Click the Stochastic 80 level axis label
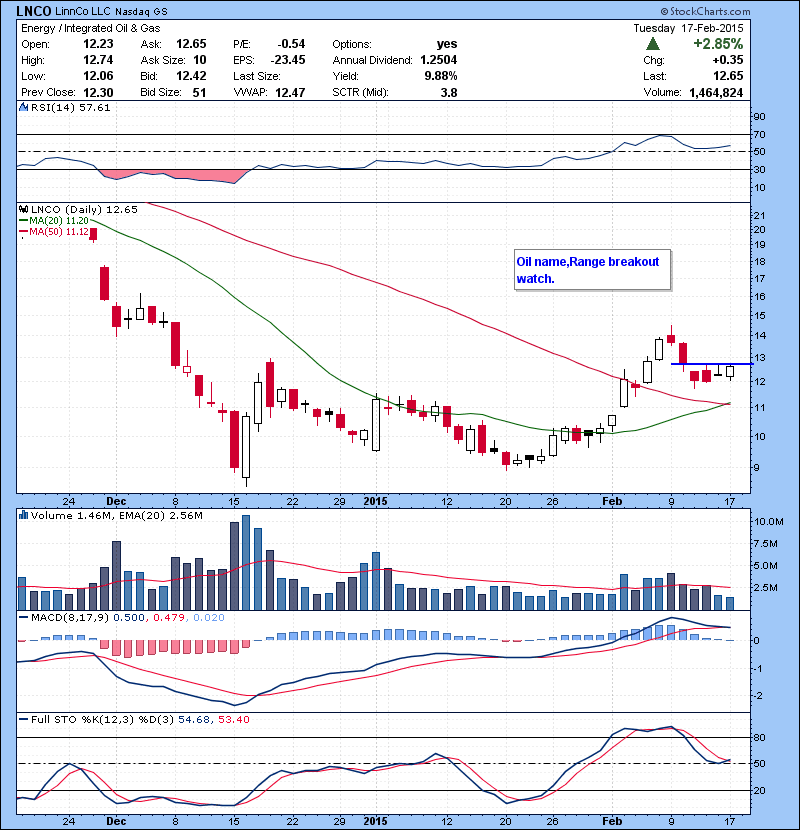The width and height of the screenshot is (800, 830). pyautogui.click(x=760, y=737)
